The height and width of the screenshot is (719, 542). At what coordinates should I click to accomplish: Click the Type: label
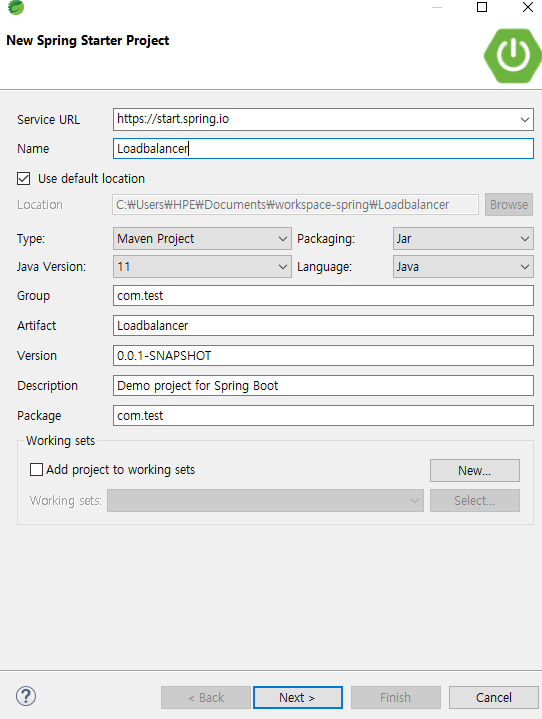click(x=31, y=239)
